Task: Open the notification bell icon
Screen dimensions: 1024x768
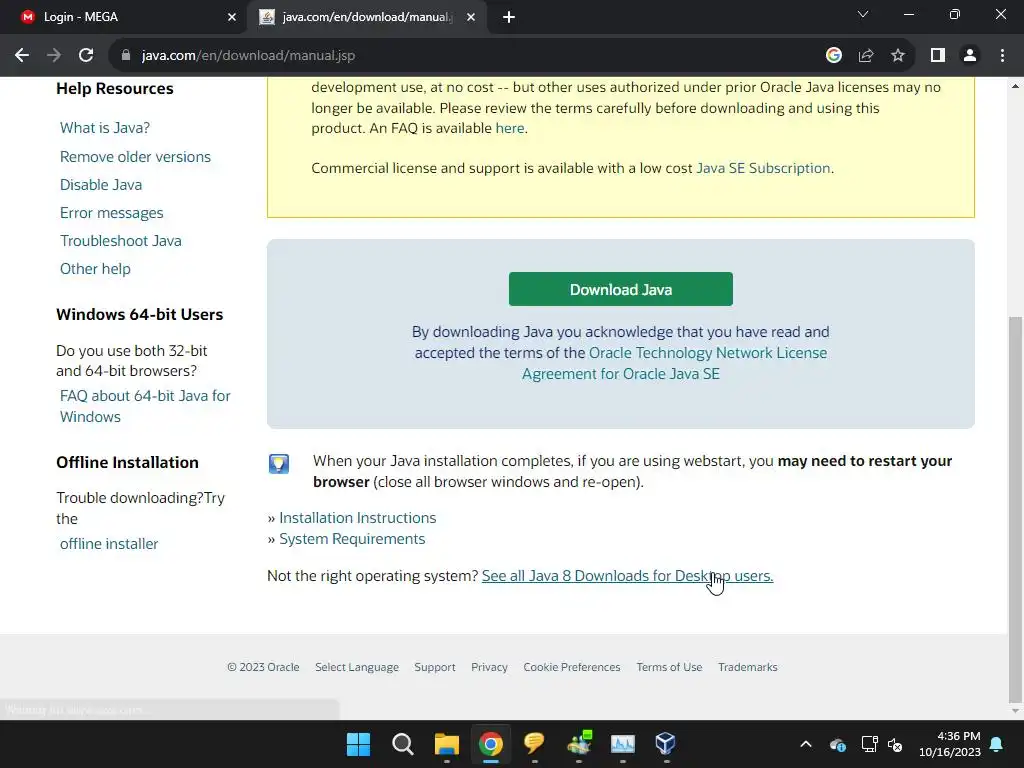Action: 997,744
